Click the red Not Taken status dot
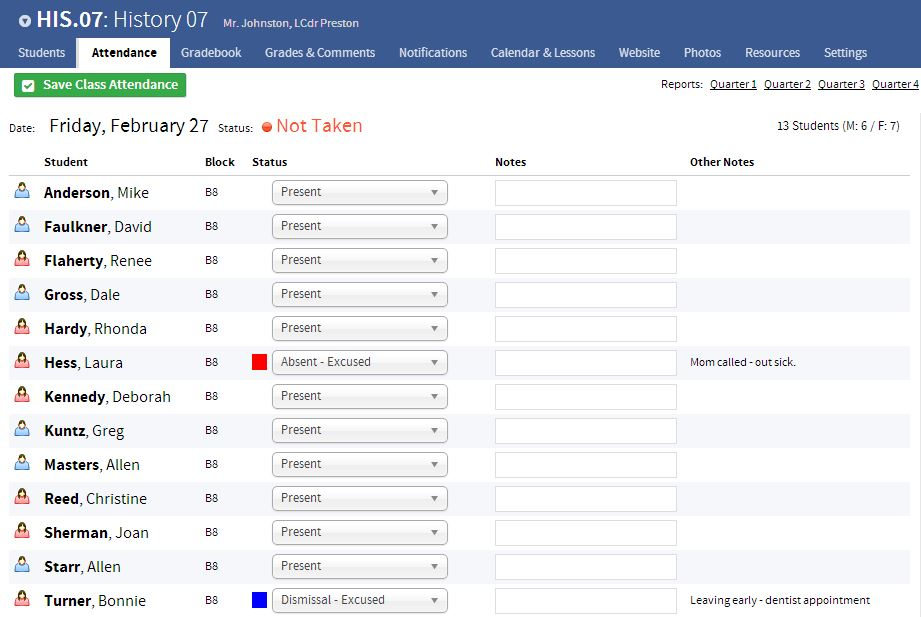Screen dimensions: 921x617 [x=267, y=127]
